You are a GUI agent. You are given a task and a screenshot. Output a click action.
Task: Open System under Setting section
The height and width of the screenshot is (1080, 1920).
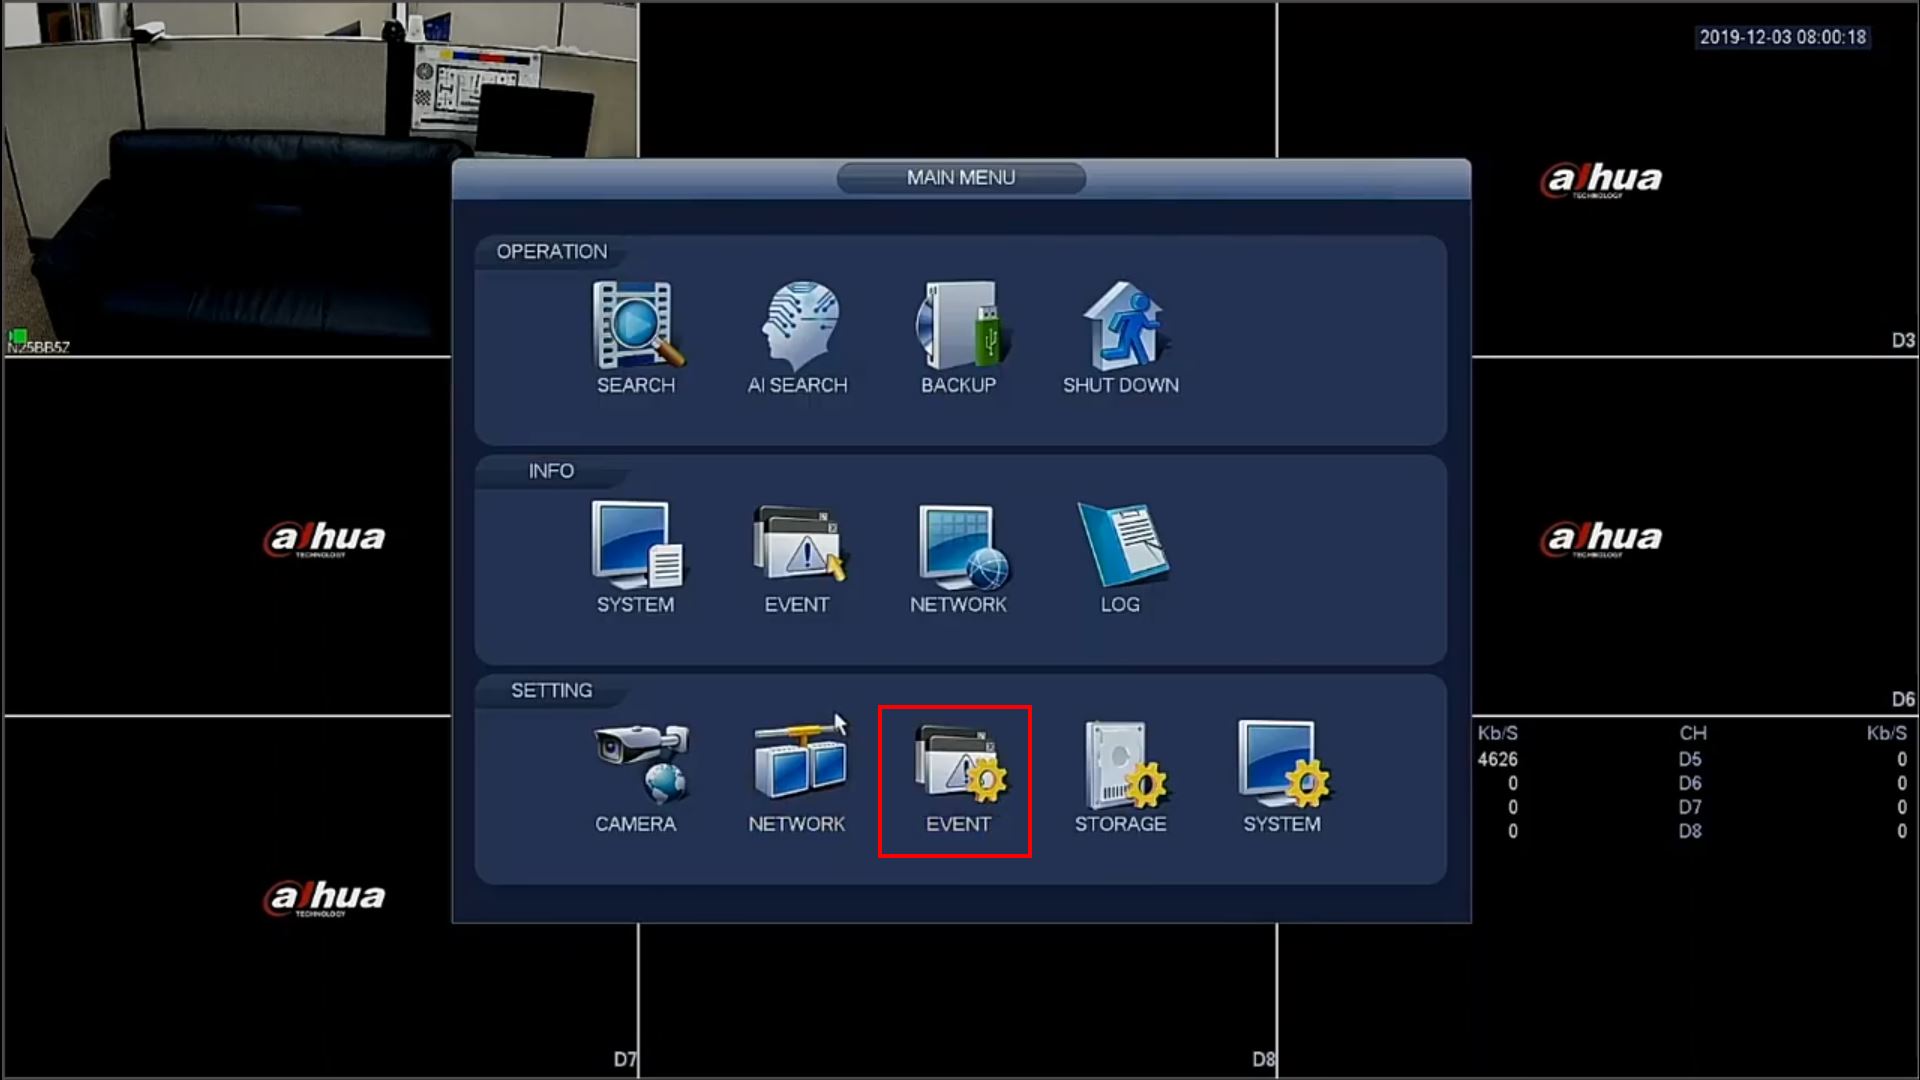click(x=1282, y=766)
